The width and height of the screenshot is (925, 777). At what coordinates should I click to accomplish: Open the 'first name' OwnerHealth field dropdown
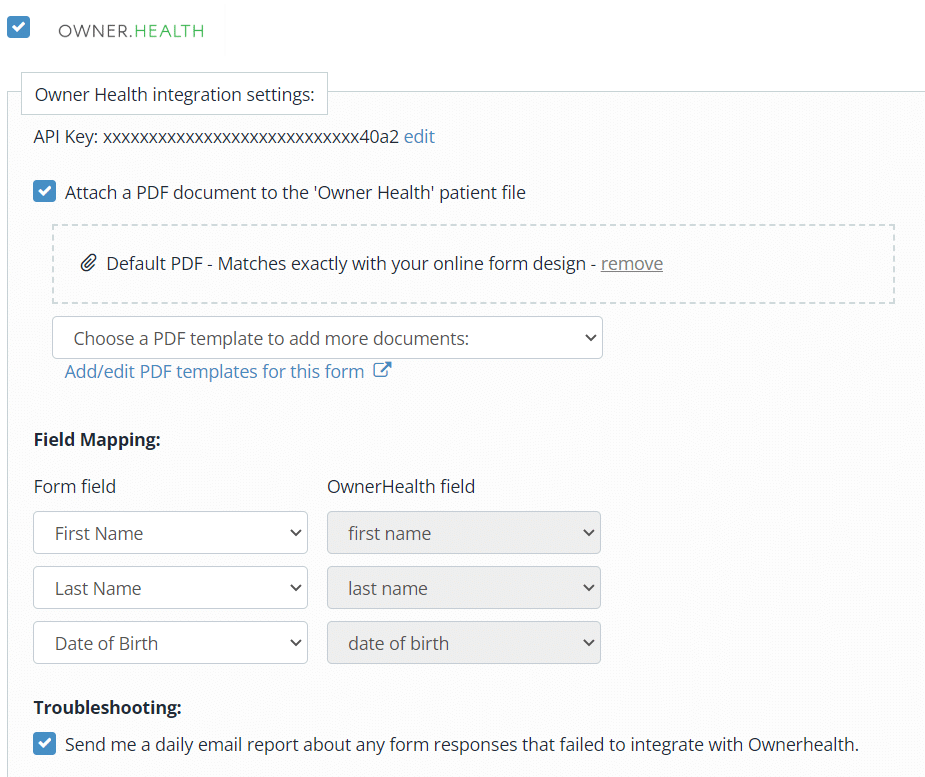click(463, 533)
